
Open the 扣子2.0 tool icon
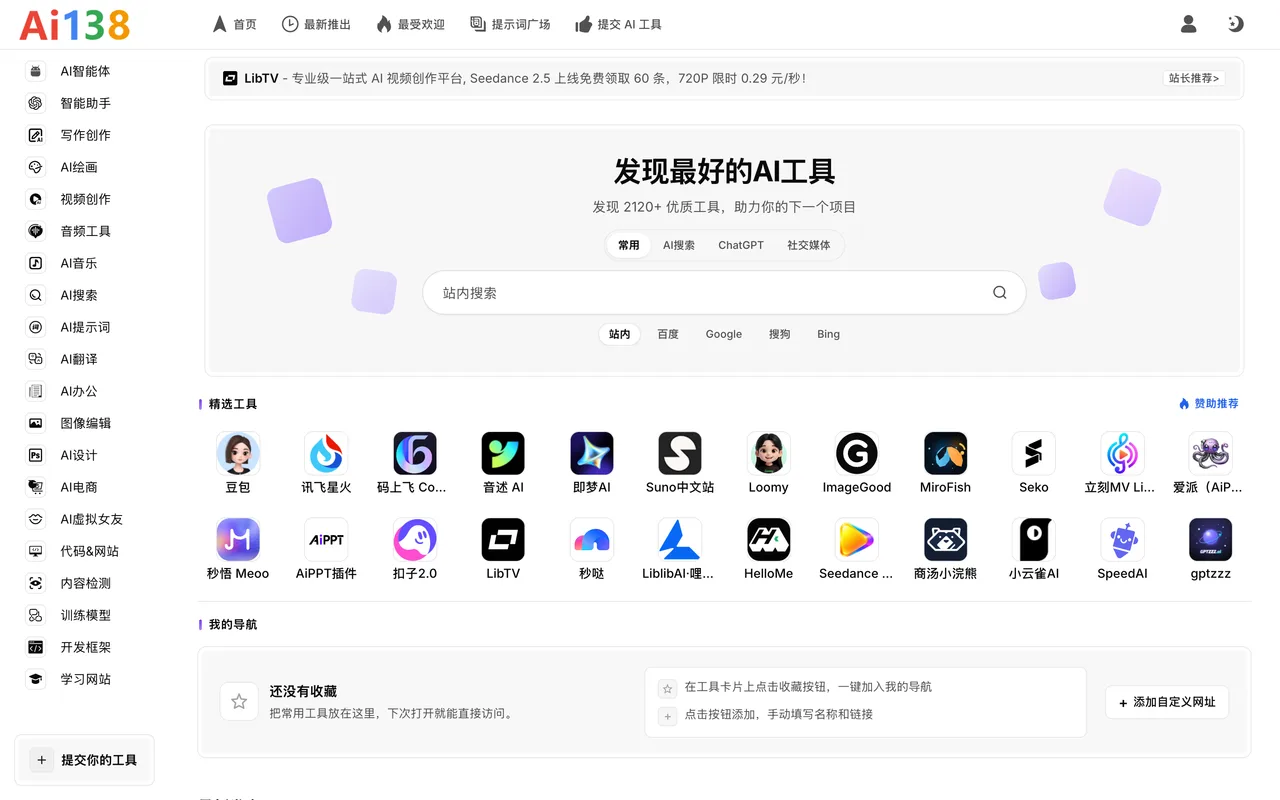tap(415, 539)
